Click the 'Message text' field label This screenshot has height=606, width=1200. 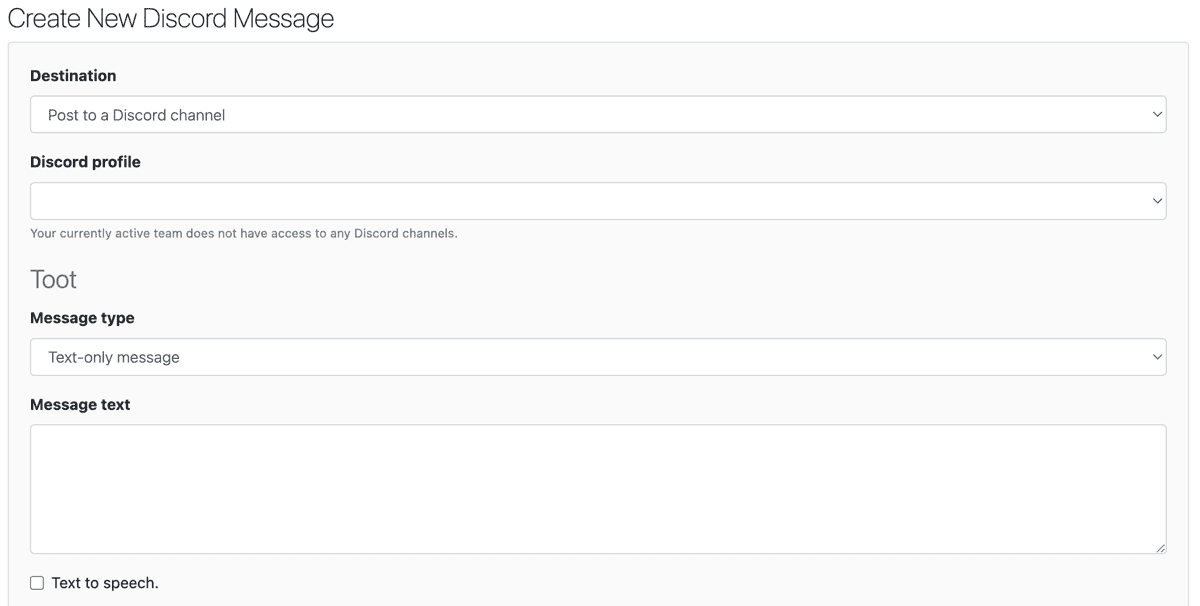(80, 405)
